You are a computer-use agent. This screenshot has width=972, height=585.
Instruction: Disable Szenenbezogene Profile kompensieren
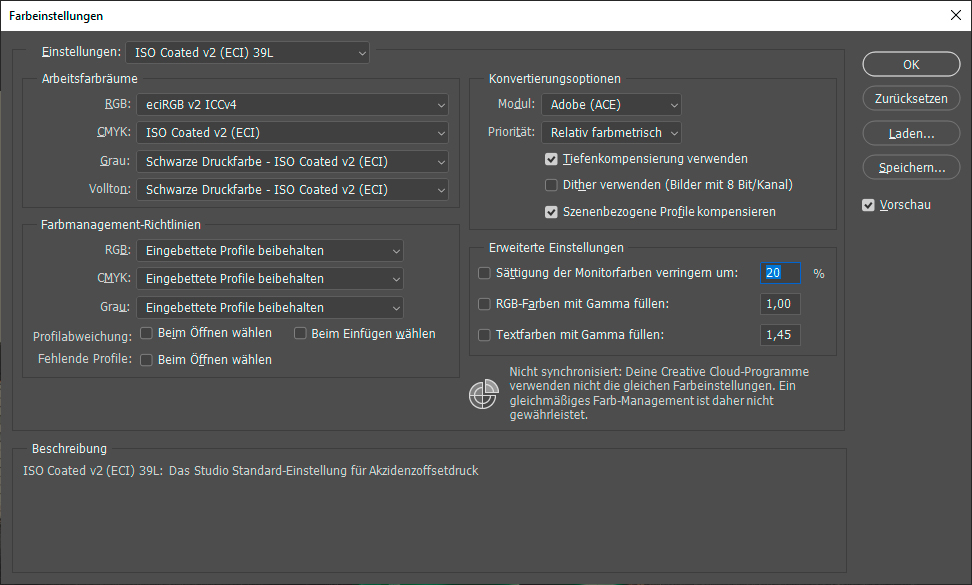pos(551,211)
